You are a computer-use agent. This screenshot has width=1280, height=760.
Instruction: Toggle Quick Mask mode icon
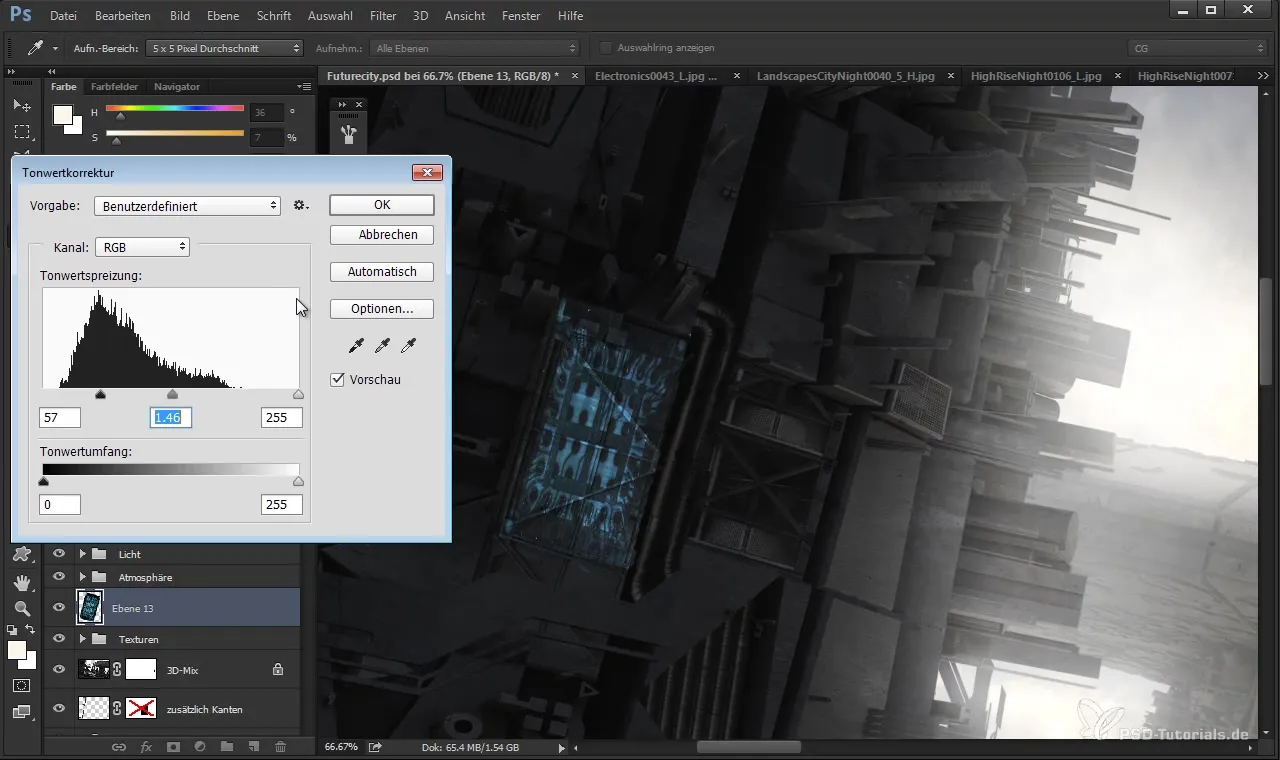point(21,686)
